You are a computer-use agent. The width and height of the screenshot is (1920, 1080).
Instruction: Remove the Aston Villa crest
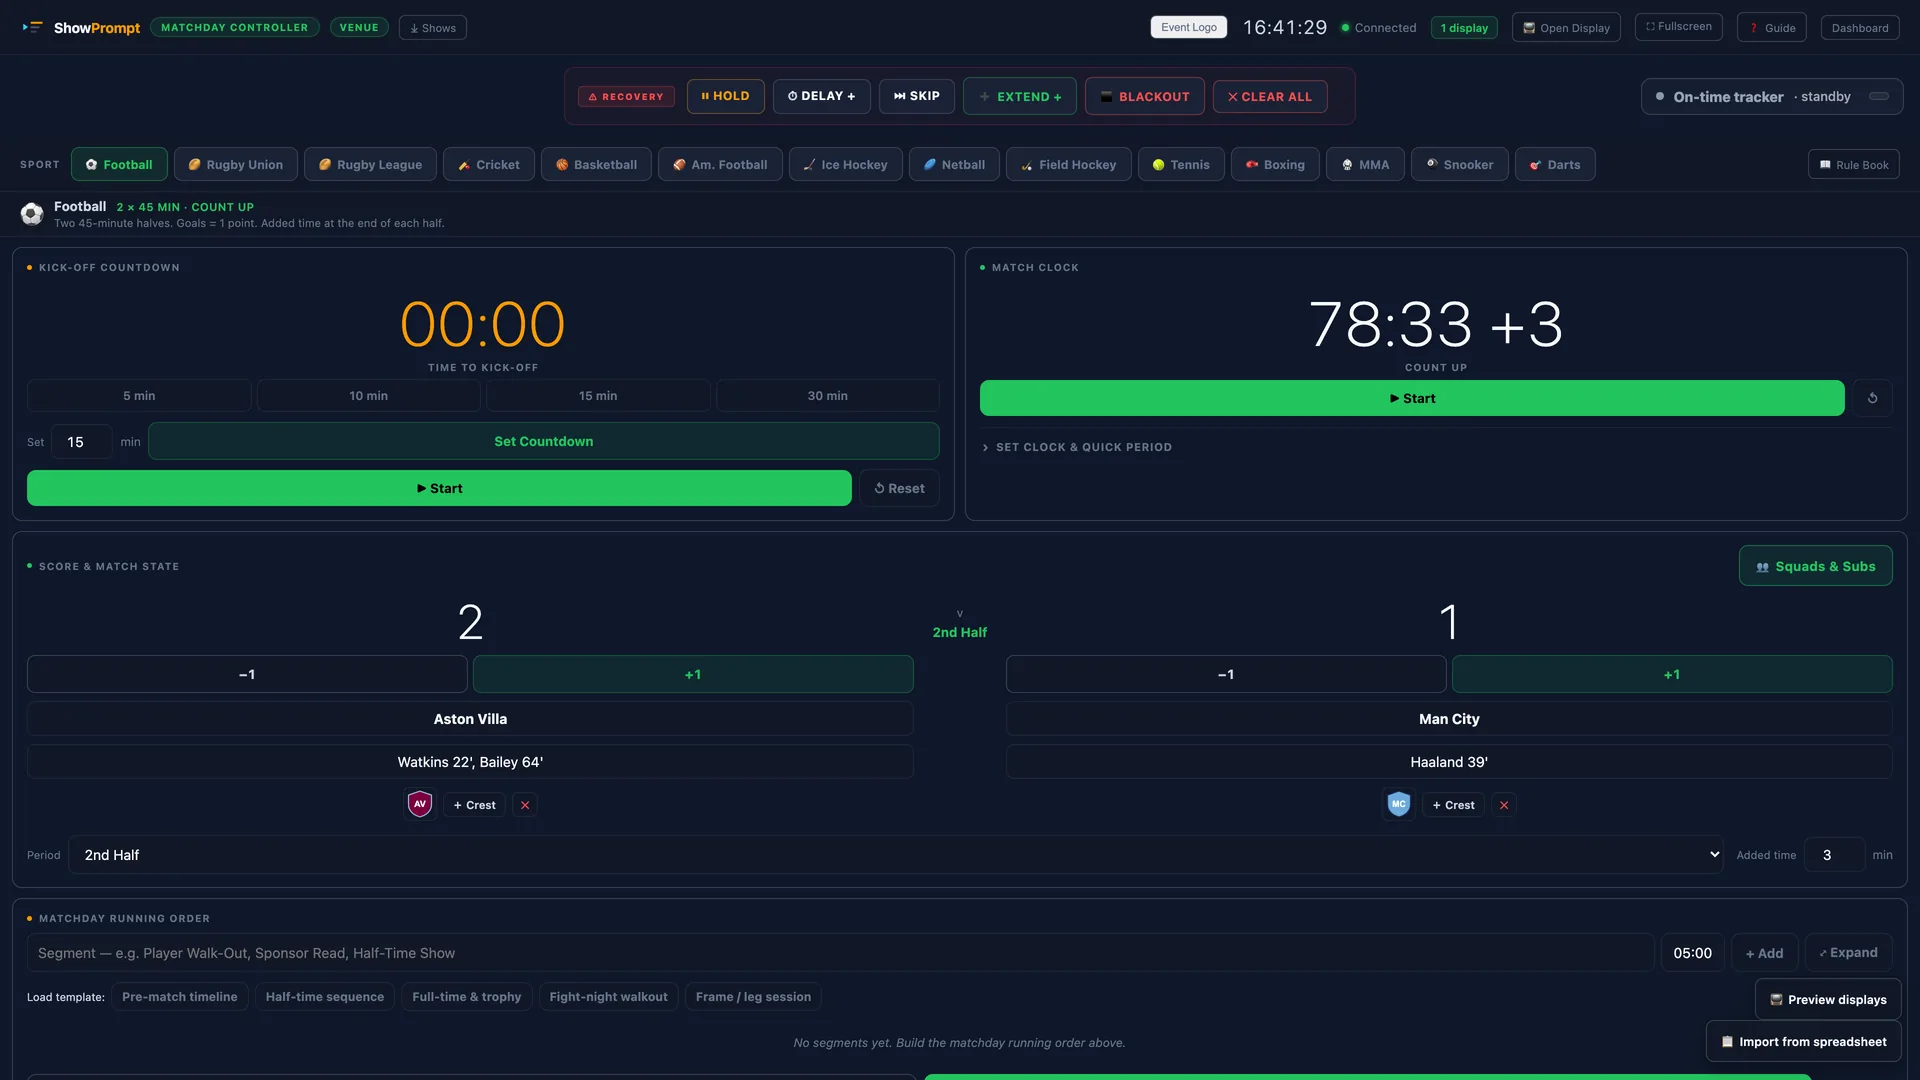pyautogui.click(x=525, y=805)
